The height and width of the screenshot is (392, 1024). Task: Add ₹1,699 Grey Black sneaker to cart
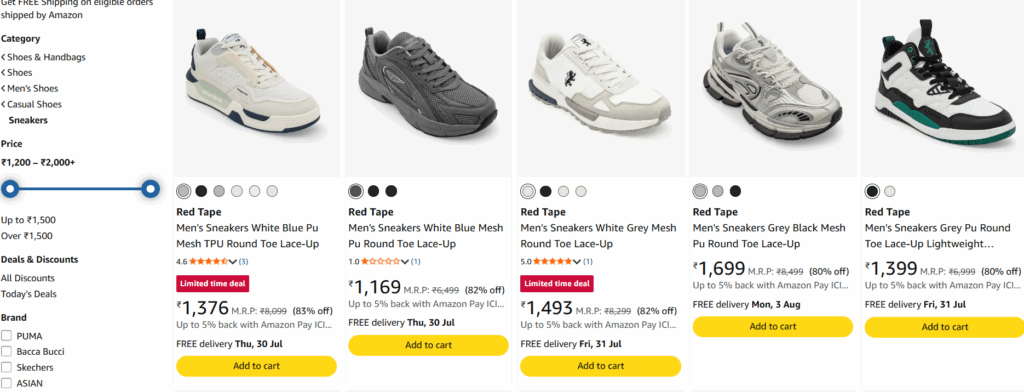(x=773, y=327)
